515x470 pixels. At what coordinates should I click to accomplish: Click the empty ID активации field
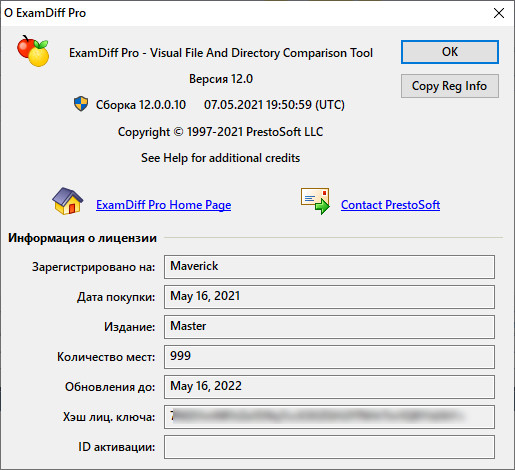329,447
